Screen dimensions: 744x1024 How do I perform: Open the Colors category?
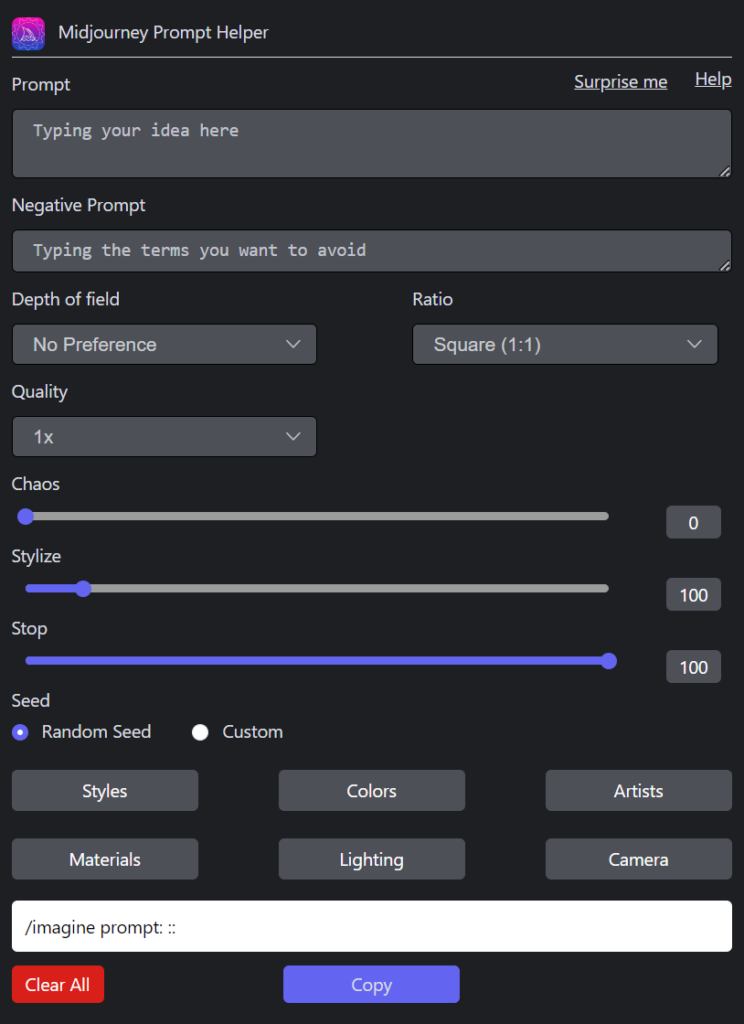pos(372,790)
